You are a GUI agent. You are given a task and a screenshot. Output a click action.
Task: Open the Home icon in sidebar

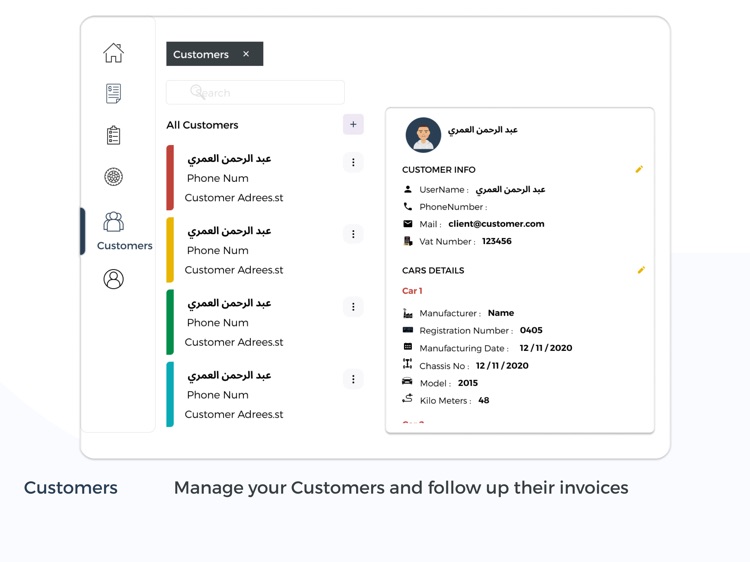click(113, 53)
